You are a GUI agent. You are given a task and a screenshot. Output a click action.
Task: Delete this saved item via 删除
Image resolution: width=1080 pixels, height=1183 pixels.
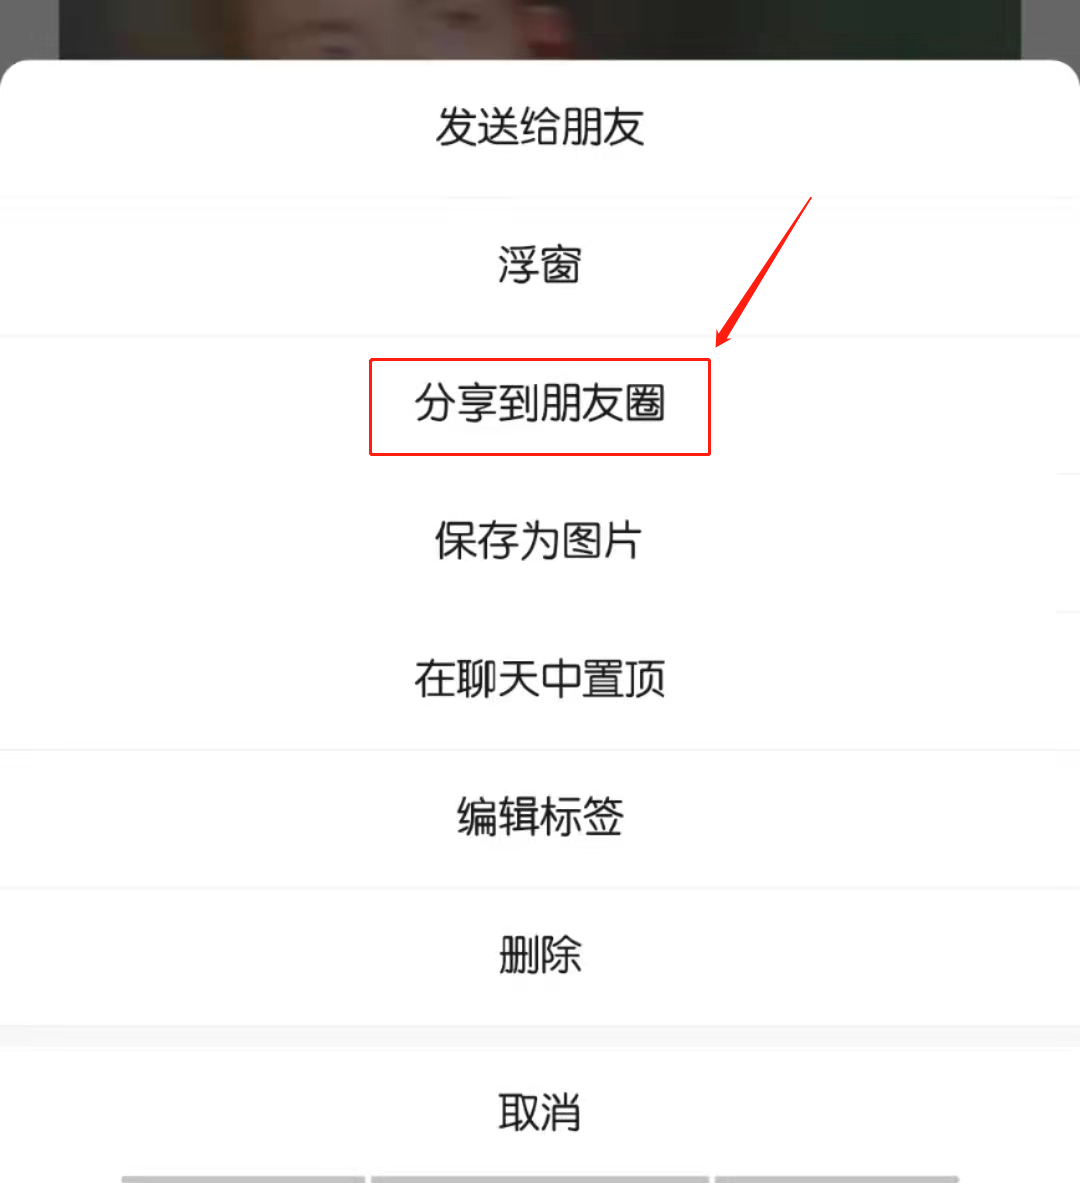click(x=540, y=955)
